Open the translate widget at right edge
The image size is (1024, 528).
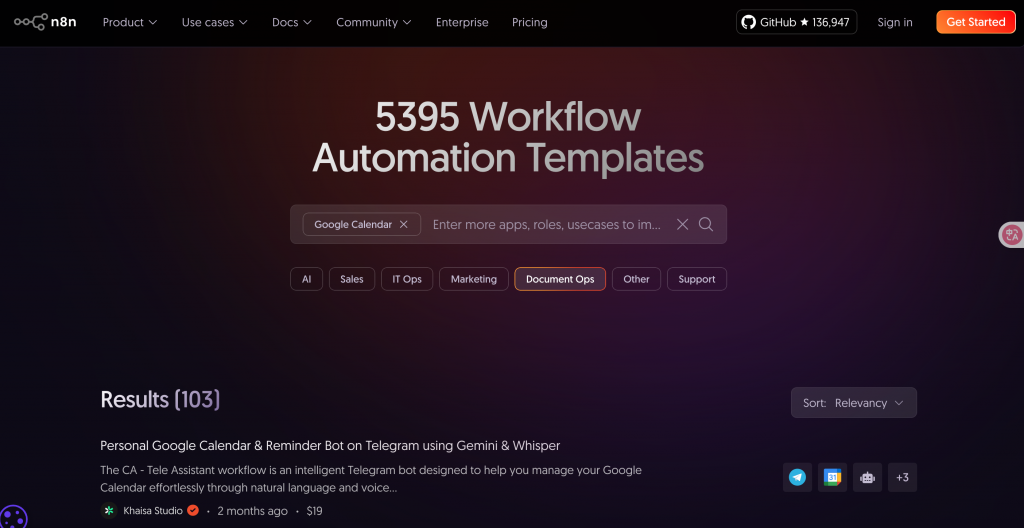1012,235
